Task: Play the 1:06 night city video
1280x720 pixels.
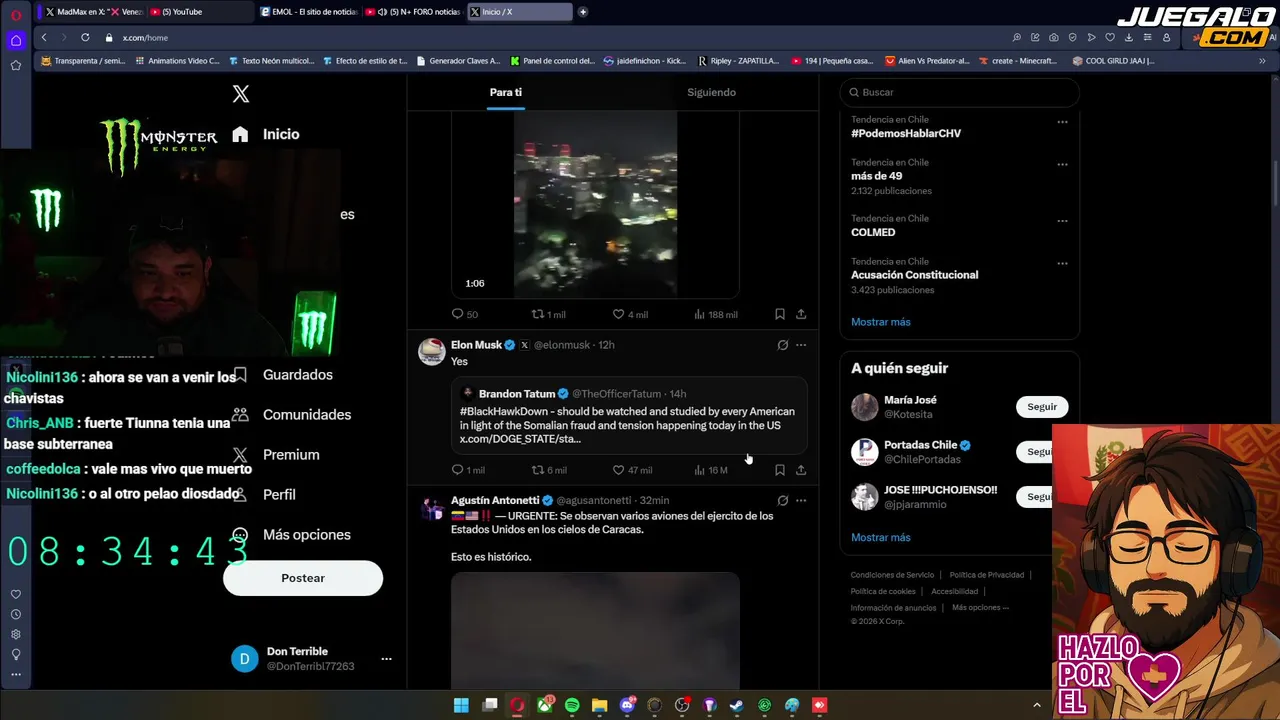Action: pos(595,205)
